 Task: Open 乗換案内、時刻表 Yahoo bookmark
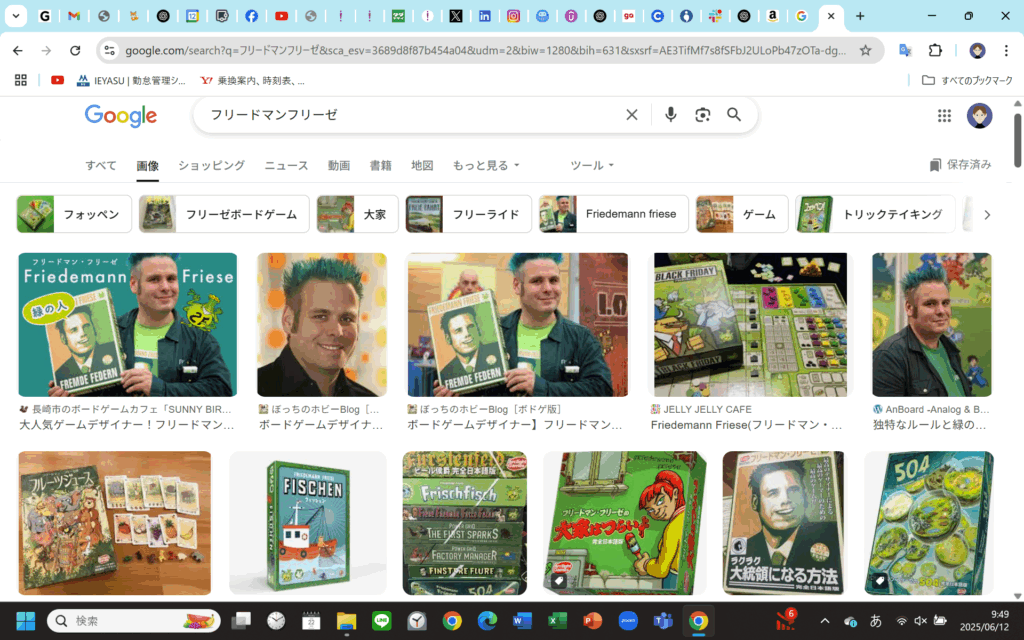click(252, 80)
